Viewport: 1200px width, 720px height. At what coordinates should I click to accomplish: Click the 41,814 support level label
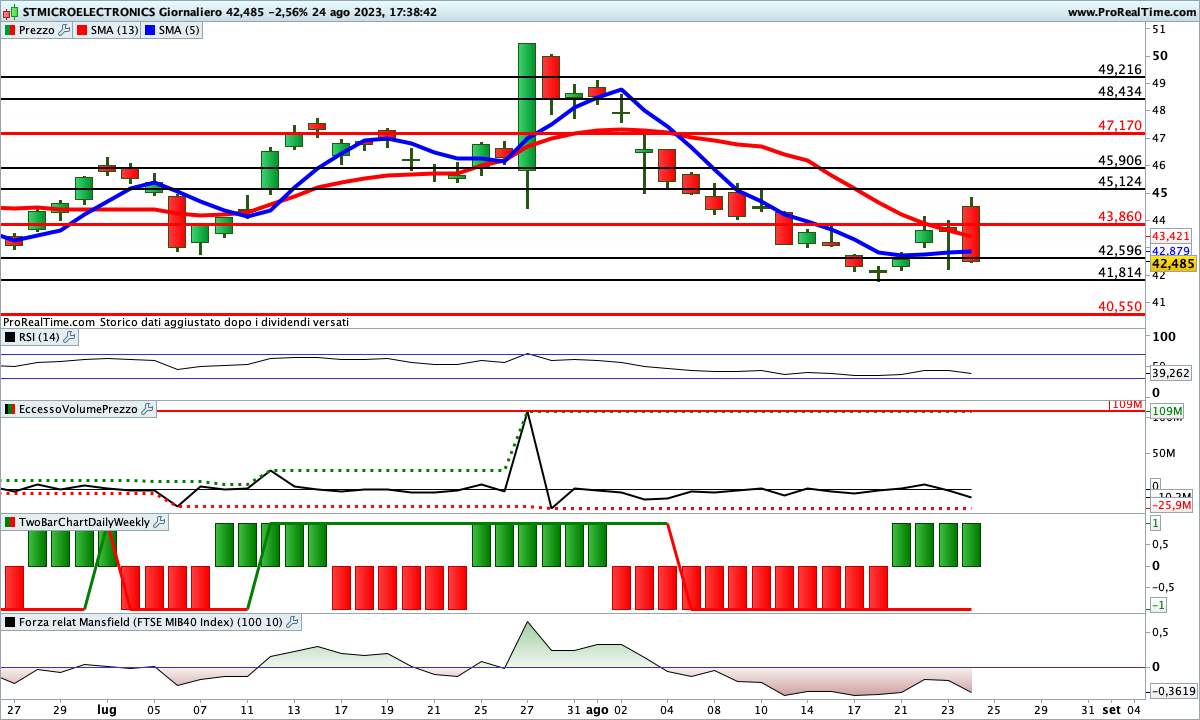pos(1120,272)
